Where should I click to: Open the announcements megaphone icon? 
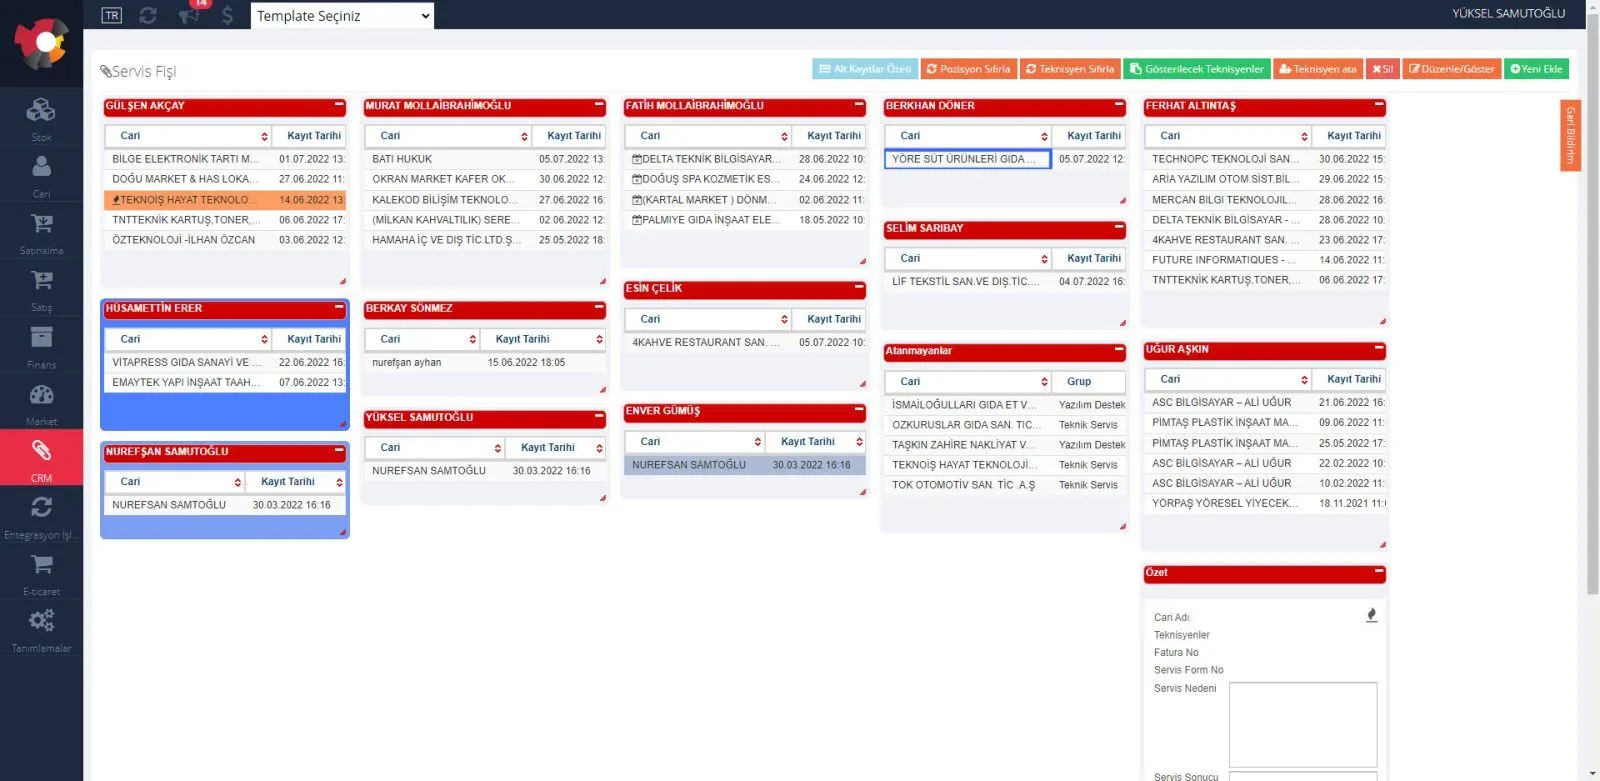click(x=188, y=15)
